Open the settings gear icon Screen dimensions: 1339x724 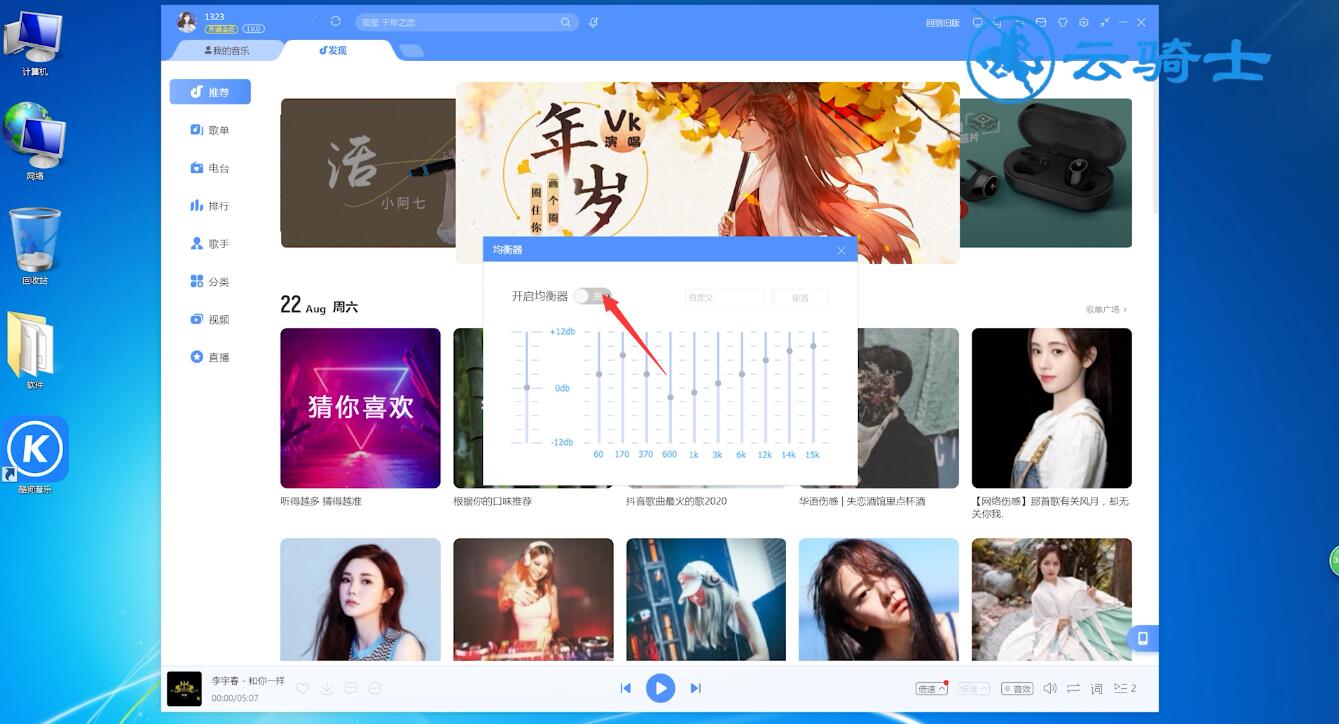click(1083, 22)
